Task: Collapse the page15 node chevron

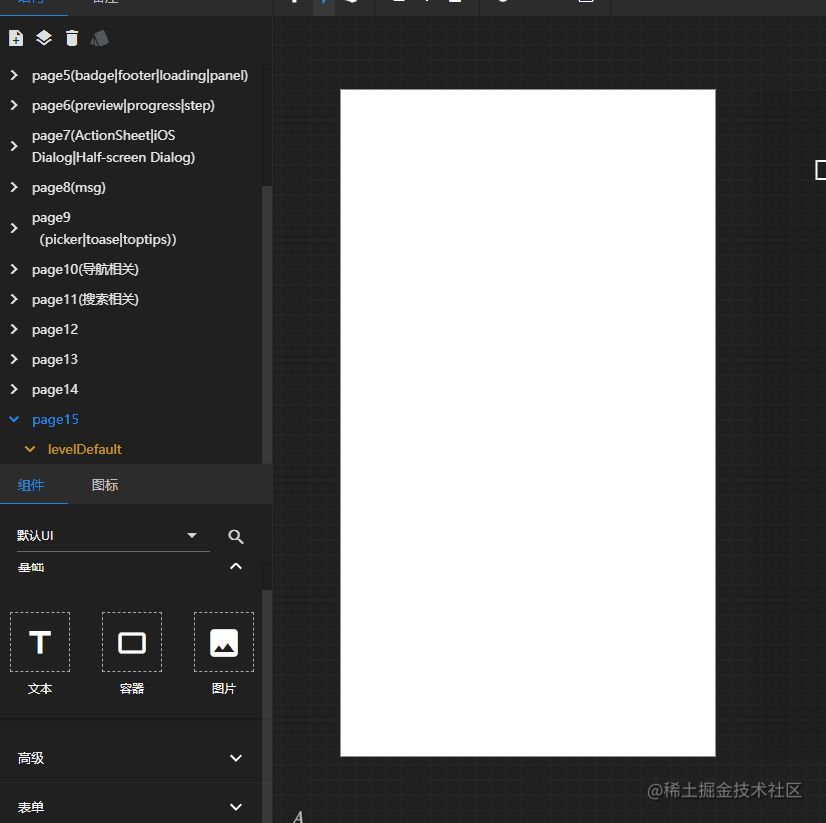Action: click(14, 419)
